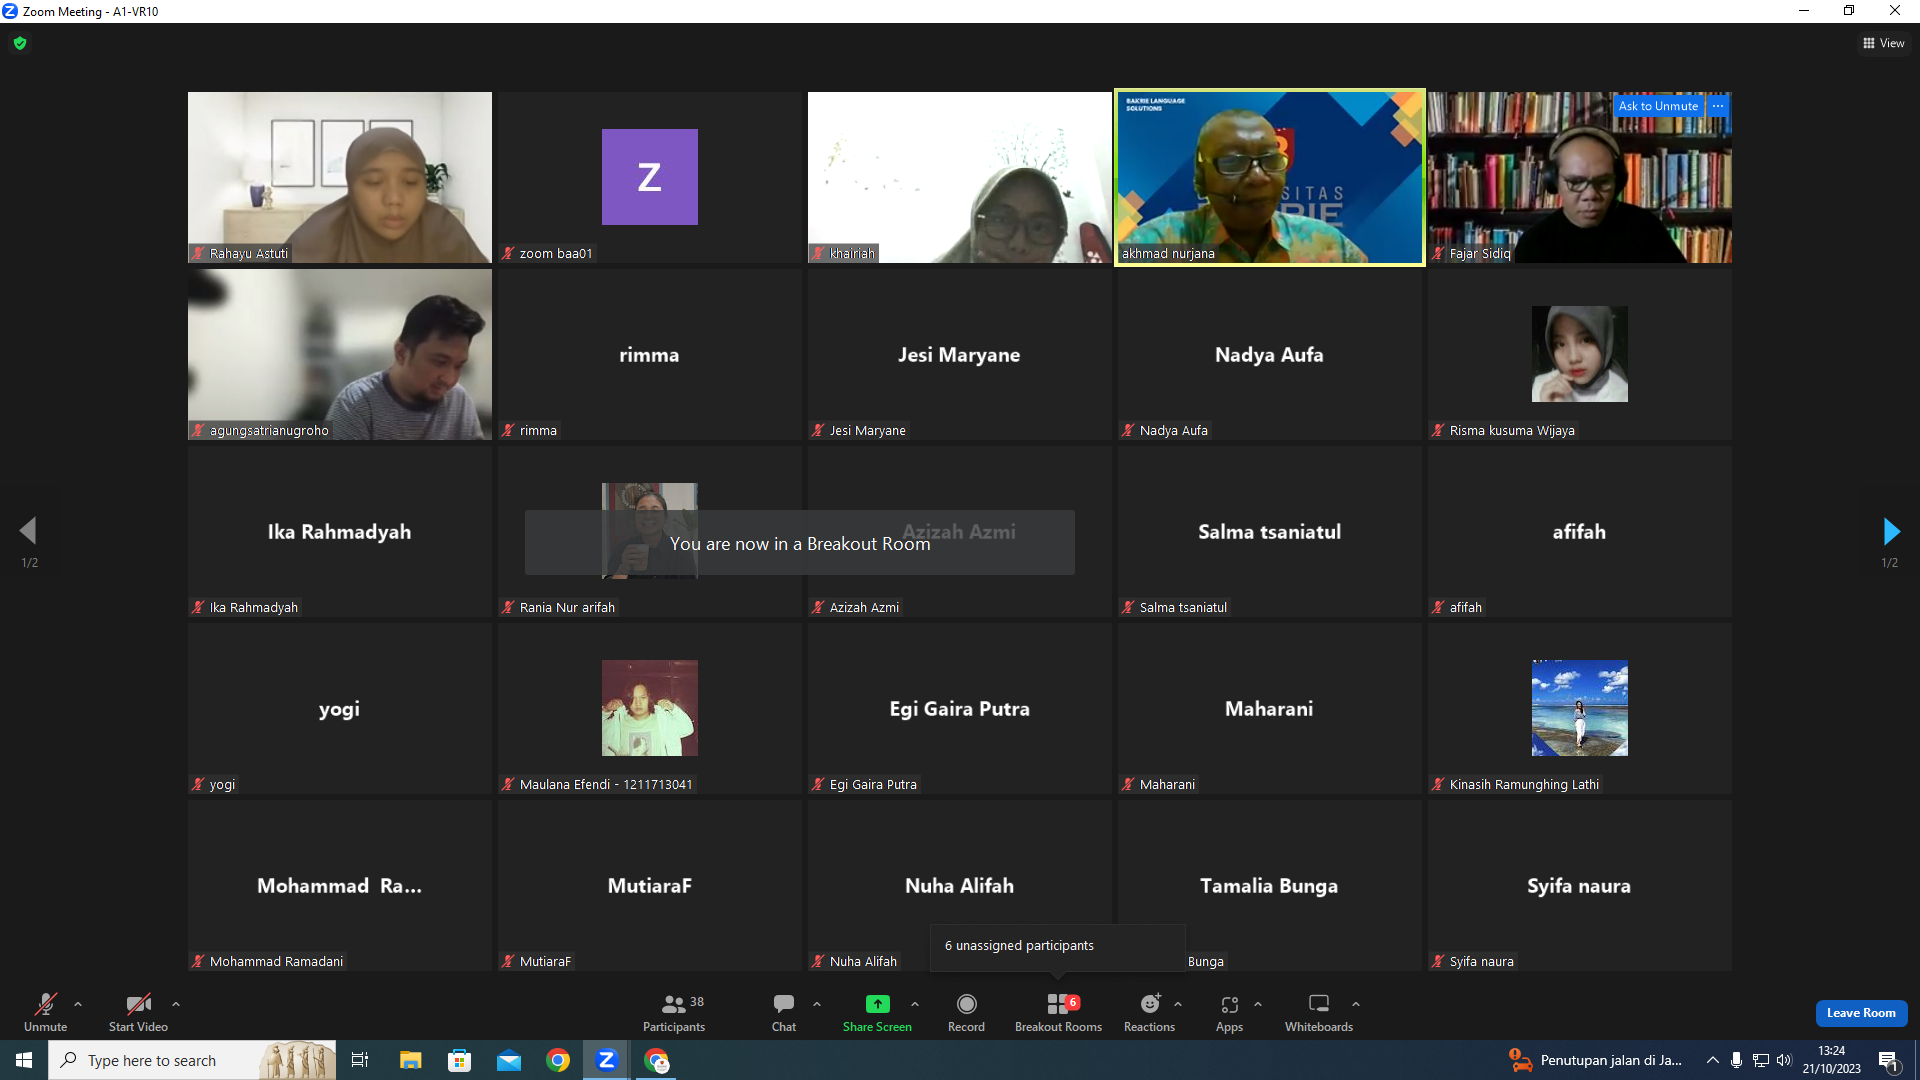Expand Whiteboards options arrow

(1356, 1004)
